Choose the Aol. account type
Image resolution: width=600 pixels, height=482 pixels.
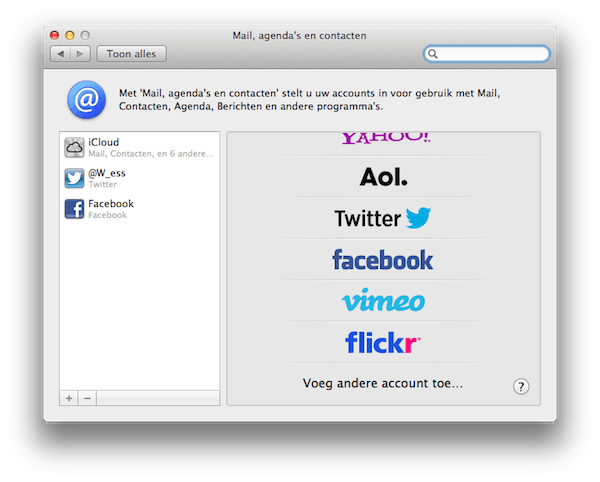383,177
